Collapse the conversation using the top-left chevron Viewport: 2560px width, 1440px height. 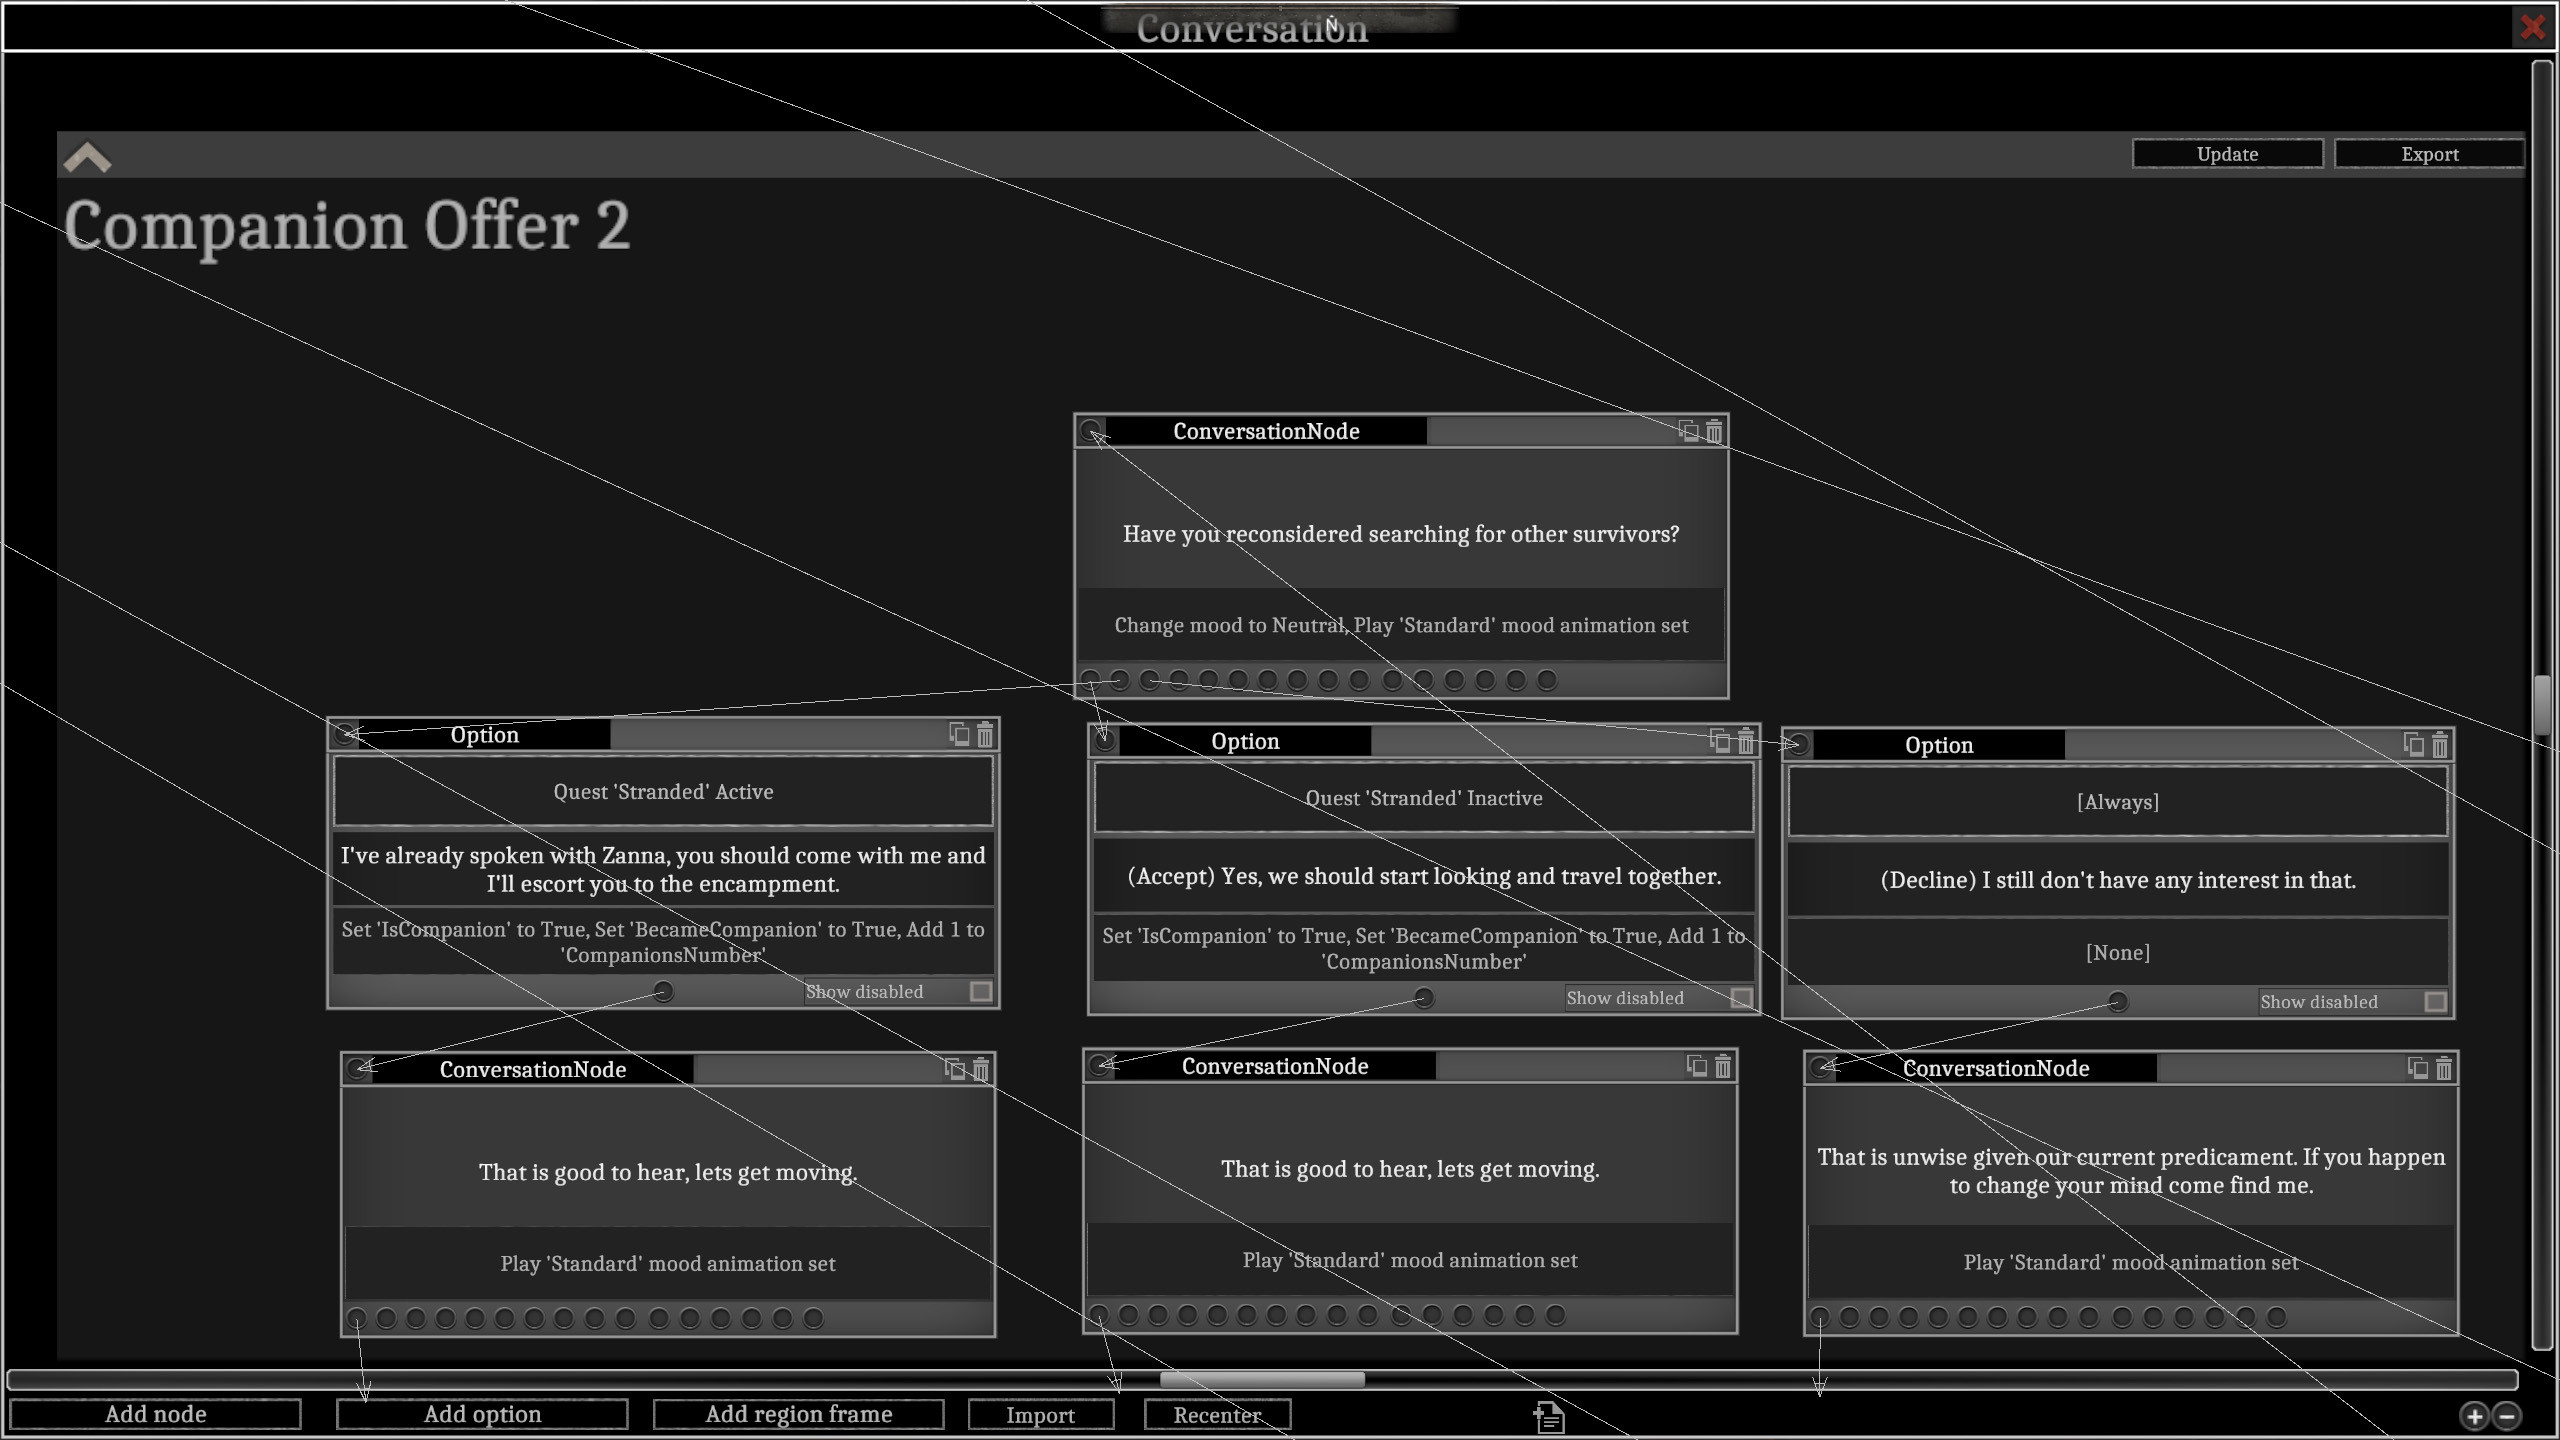coord(88,156)
